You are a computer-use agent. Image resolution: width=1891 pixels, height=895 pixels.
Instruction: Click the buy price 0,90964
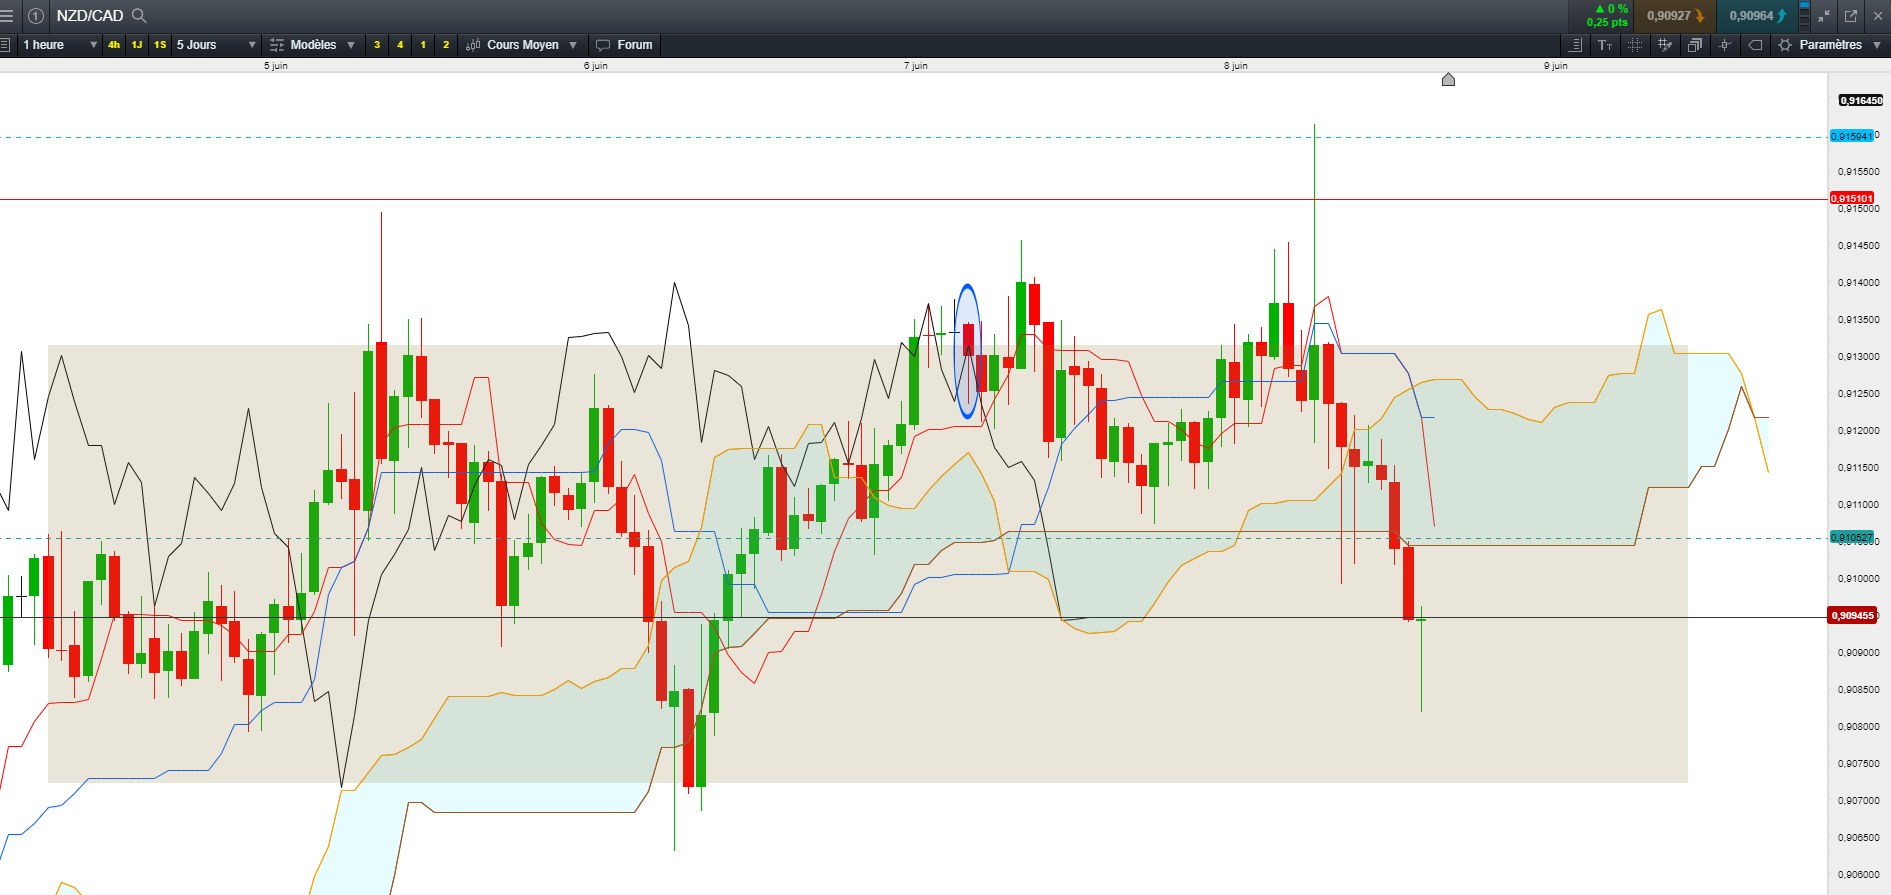pos(1757,16)
